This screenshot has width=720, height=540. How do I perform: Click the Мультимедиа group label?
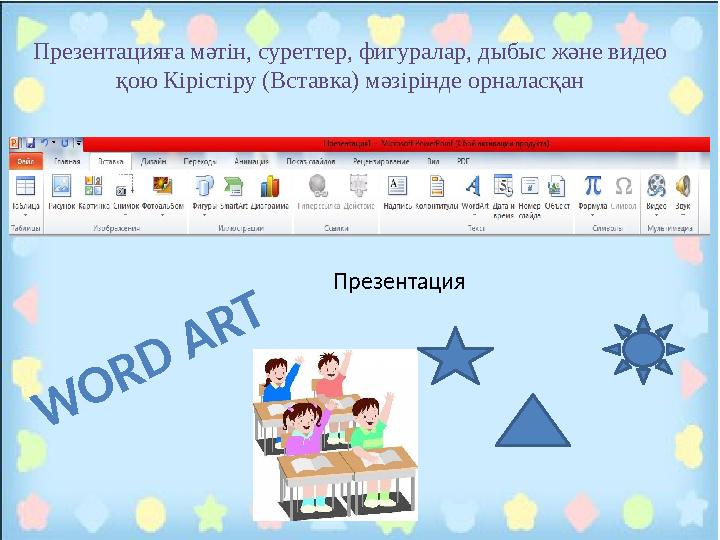tap(669, 228)
